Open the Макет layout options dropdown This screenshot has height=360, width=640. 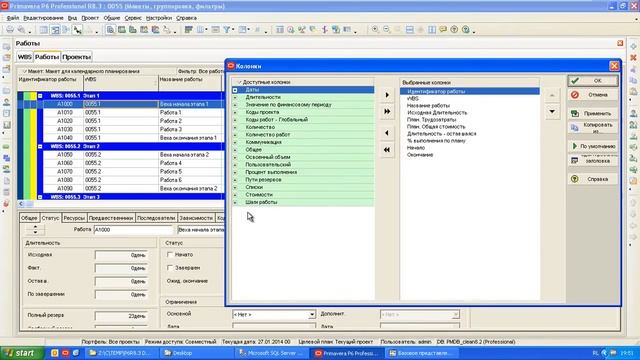(x=24, y=71)
